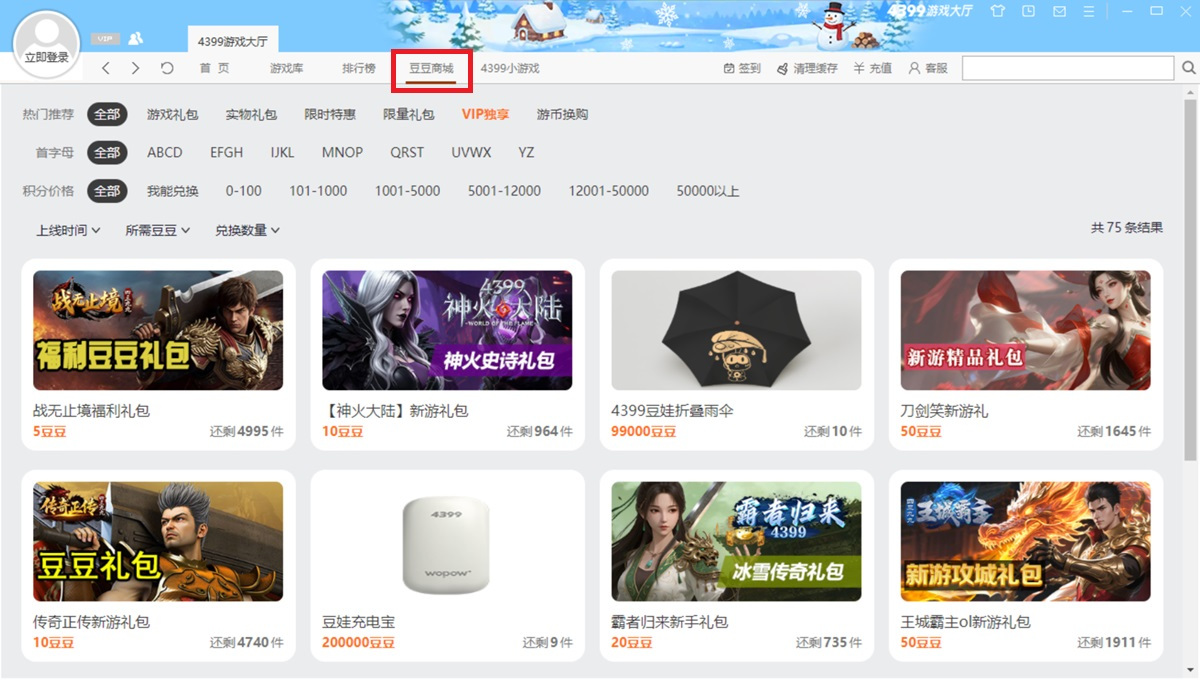
Task: Select the ABCD first-letter filter
Action: 165,152
